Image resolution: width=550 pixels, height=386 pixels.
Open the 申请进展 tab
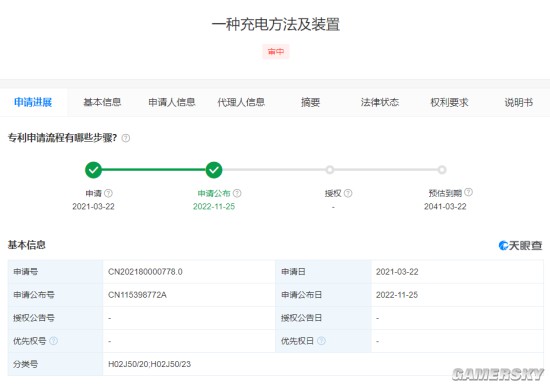33,102
